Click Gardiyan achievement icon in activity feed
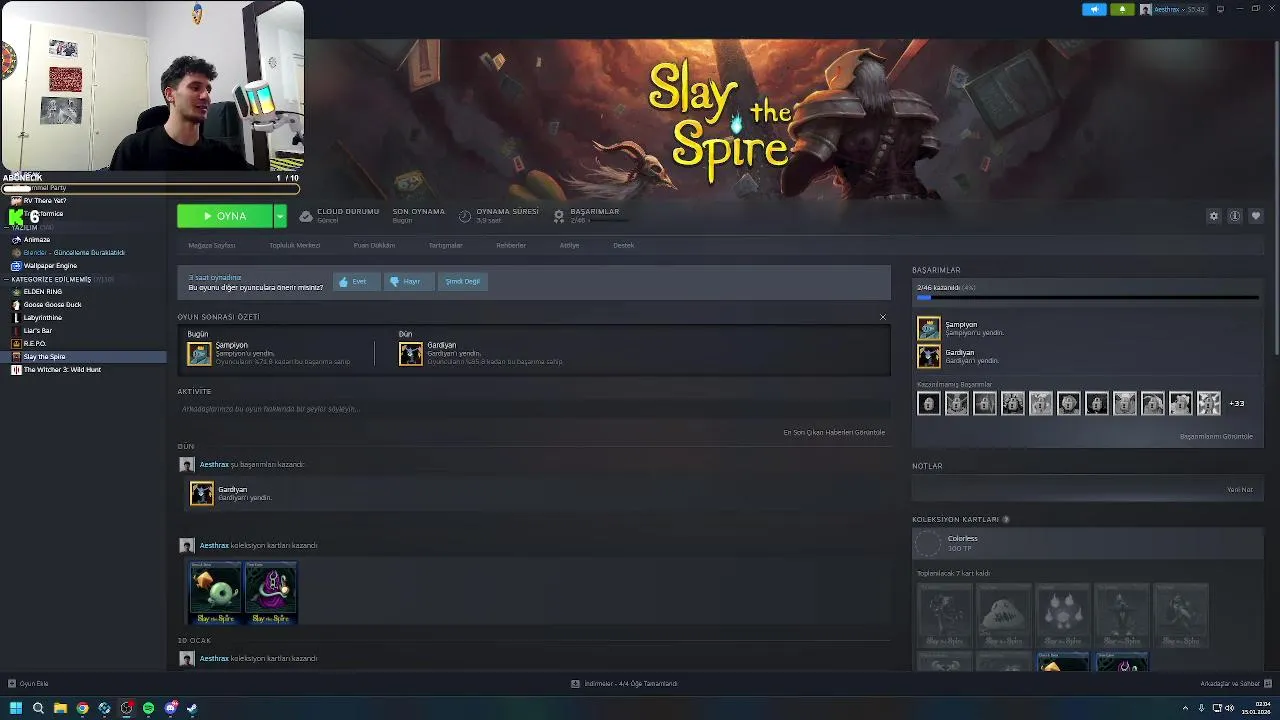This screenshot has height=720, width=1280. click(x=202, y=493)
